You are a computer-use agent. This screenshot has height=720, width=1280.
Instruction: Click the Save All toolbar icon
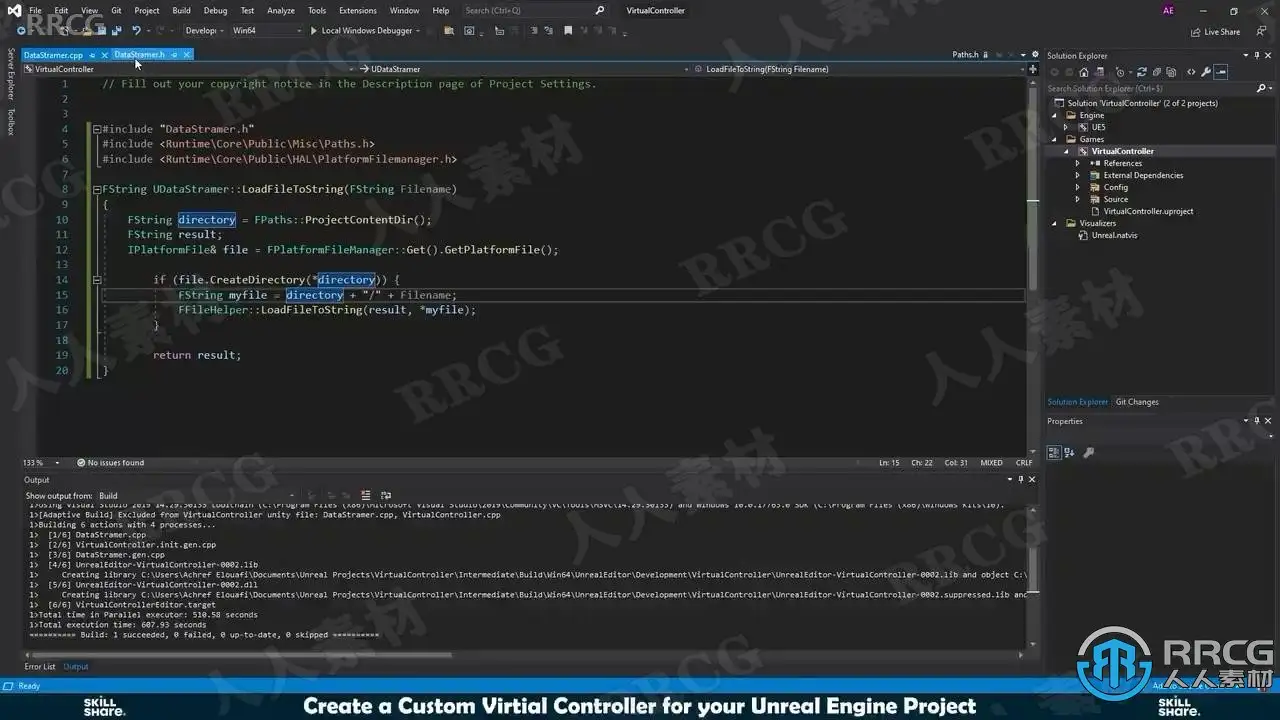click(116, 31)
